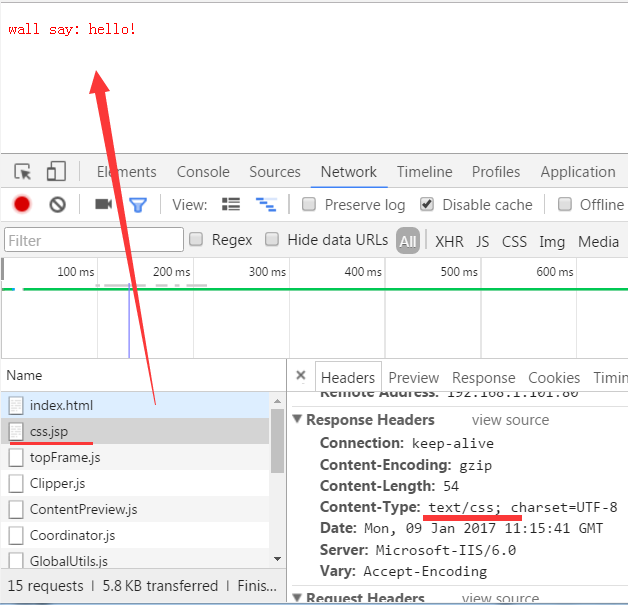Check Hide data URLs
The image size is (628, 605).
click(x=272, y=239)
